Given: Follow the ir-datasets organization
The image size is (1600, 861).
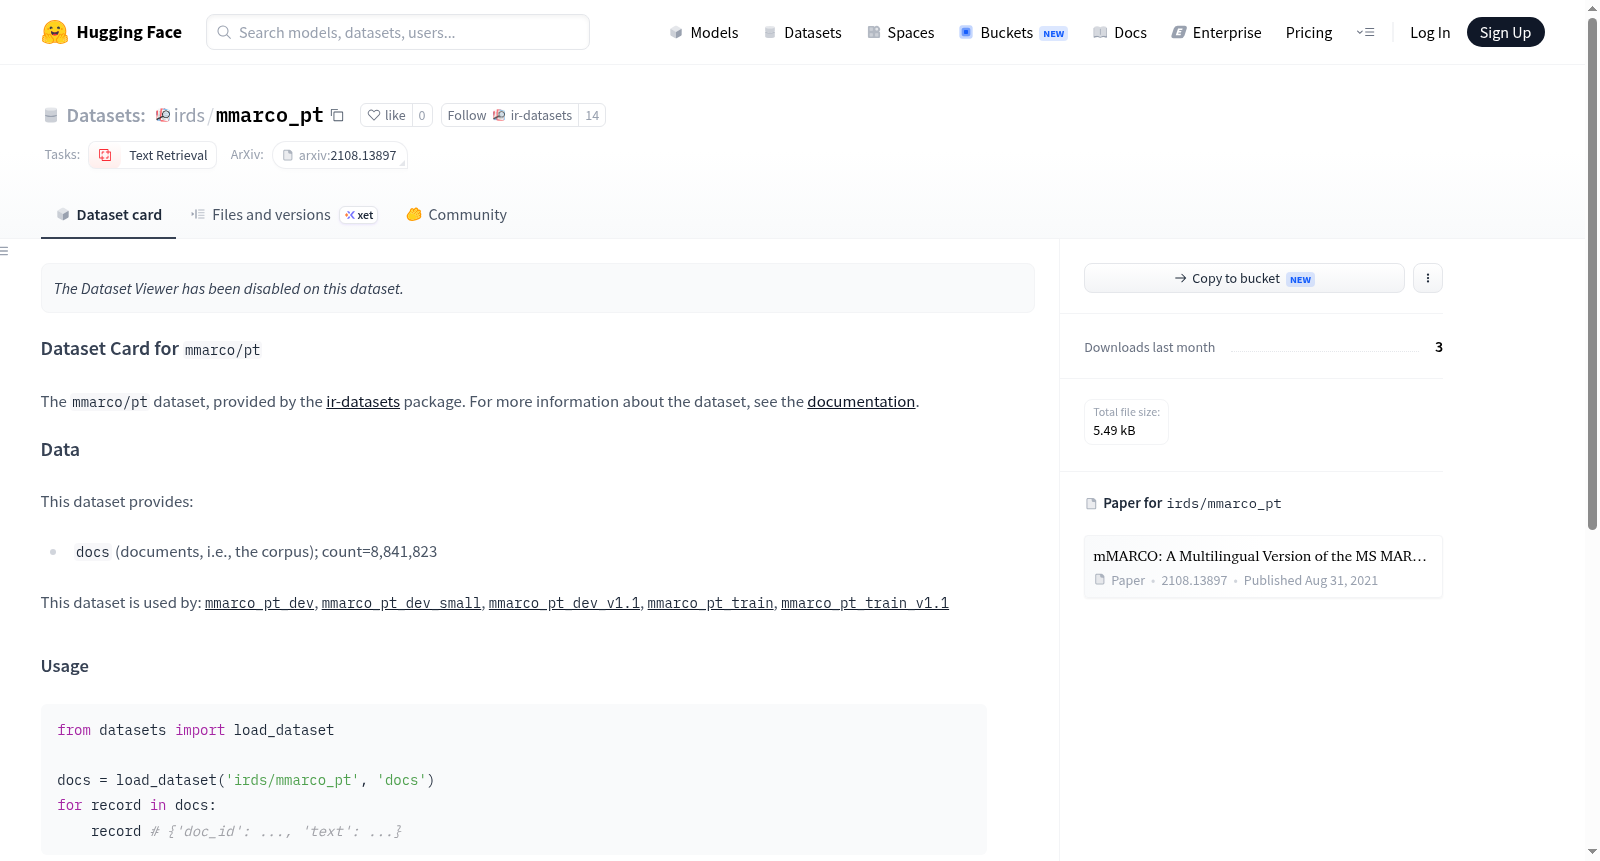Looking at the screenshot, I should click(x=510, y=116).
